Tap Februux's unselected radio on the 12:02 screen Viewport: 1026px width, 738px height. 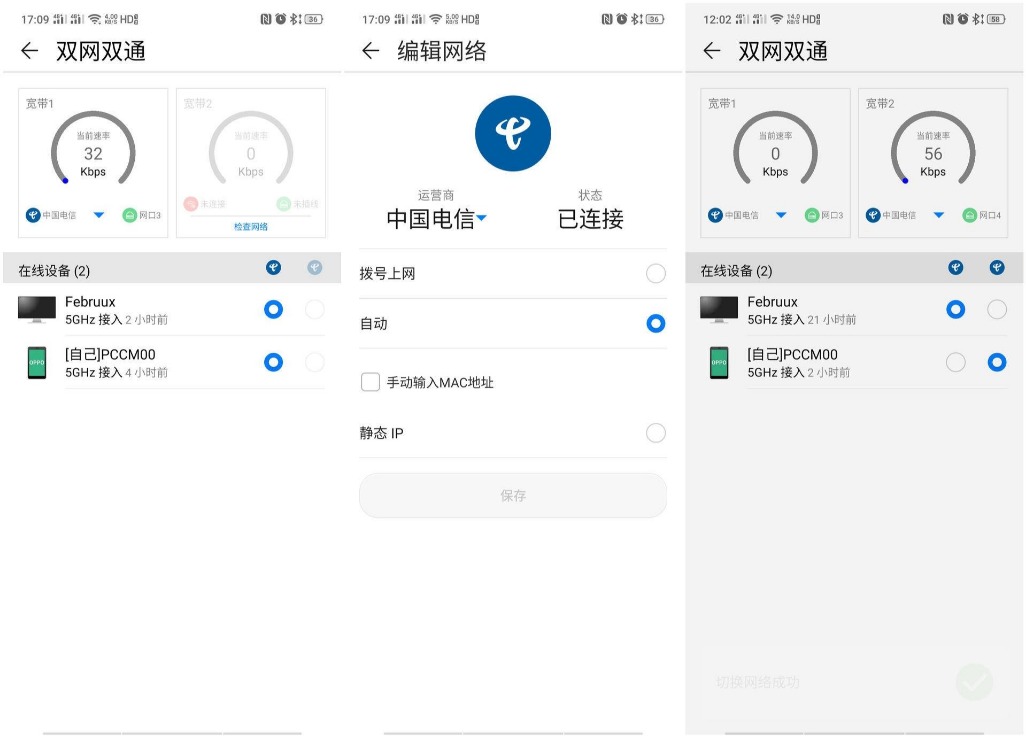(x=997, y=309)
